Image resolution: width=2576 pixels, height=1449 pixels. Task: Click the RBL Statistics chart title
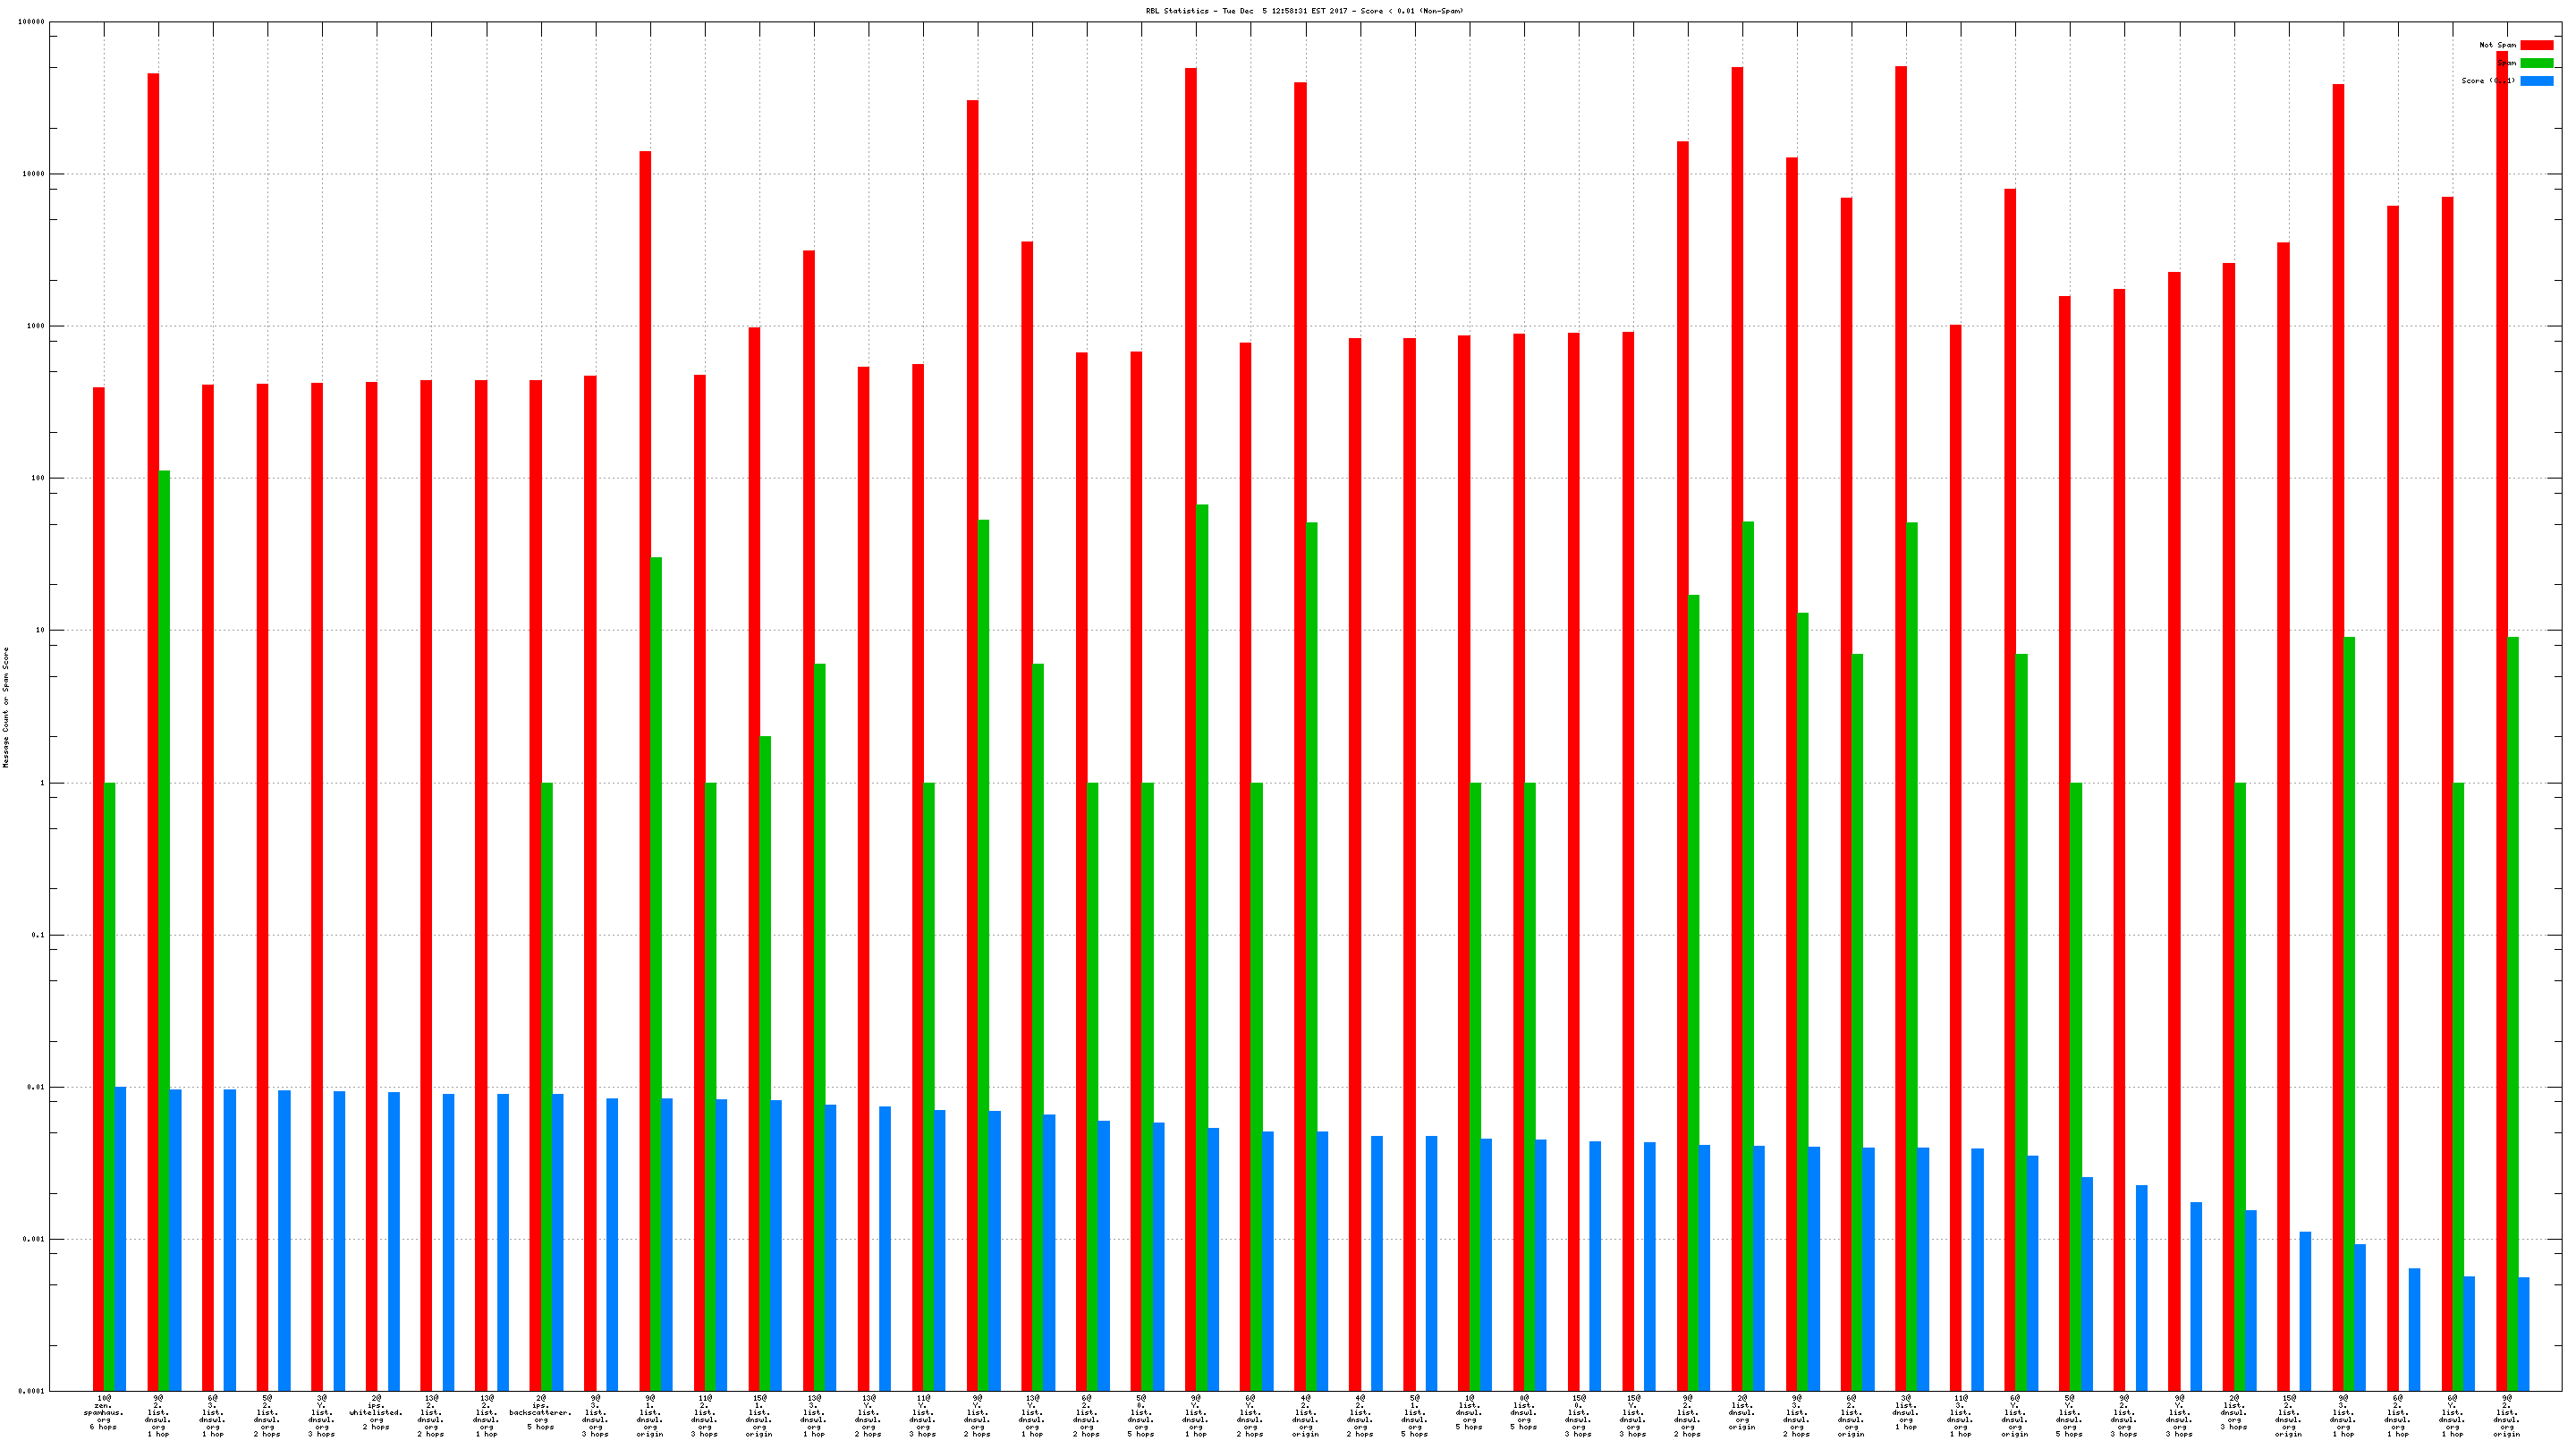pos(1304,11)
